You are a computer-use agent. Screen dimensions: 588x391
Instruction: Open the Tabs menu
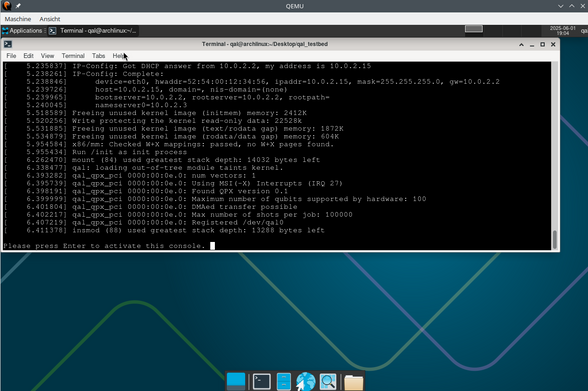[98, 56]
